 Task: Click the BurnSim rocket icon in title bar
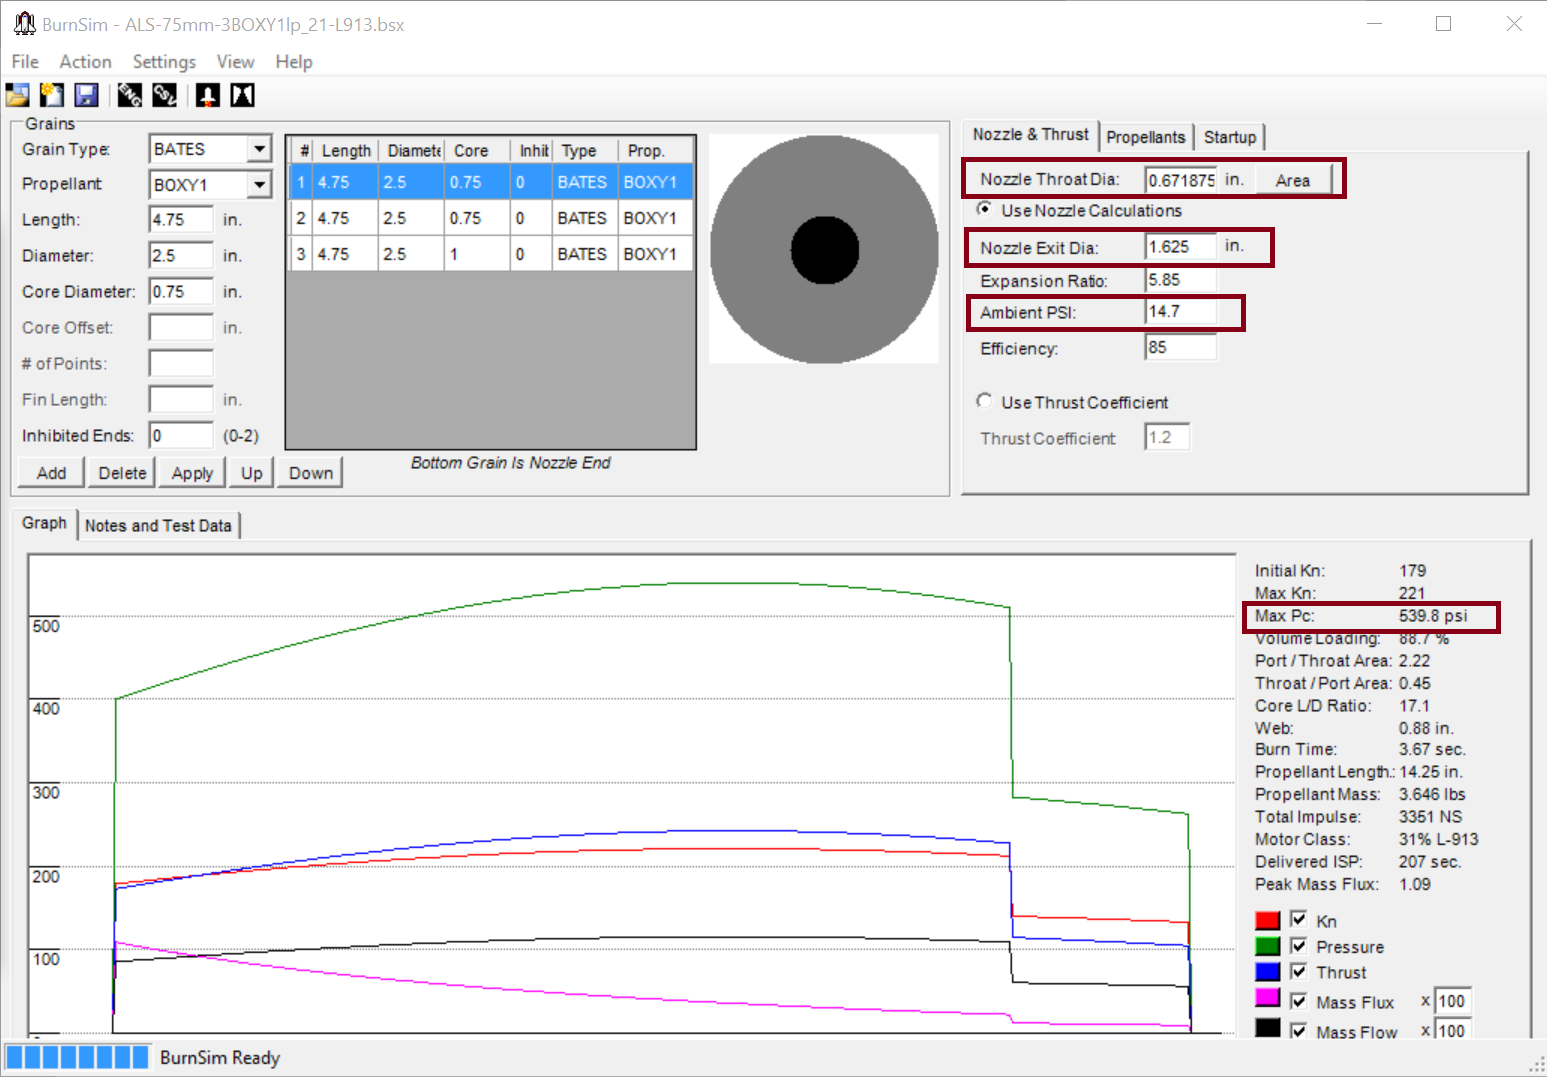pos(24,23)
